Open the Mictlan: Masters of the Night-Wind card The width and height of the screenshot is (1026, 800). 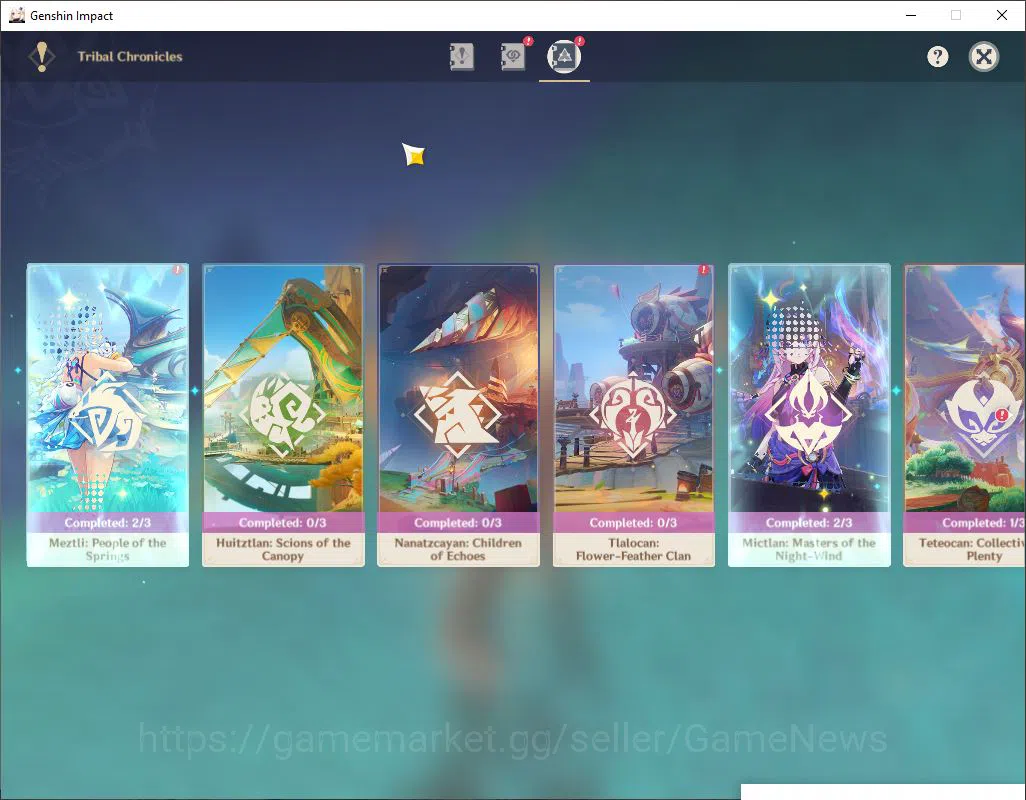(809, 415)
